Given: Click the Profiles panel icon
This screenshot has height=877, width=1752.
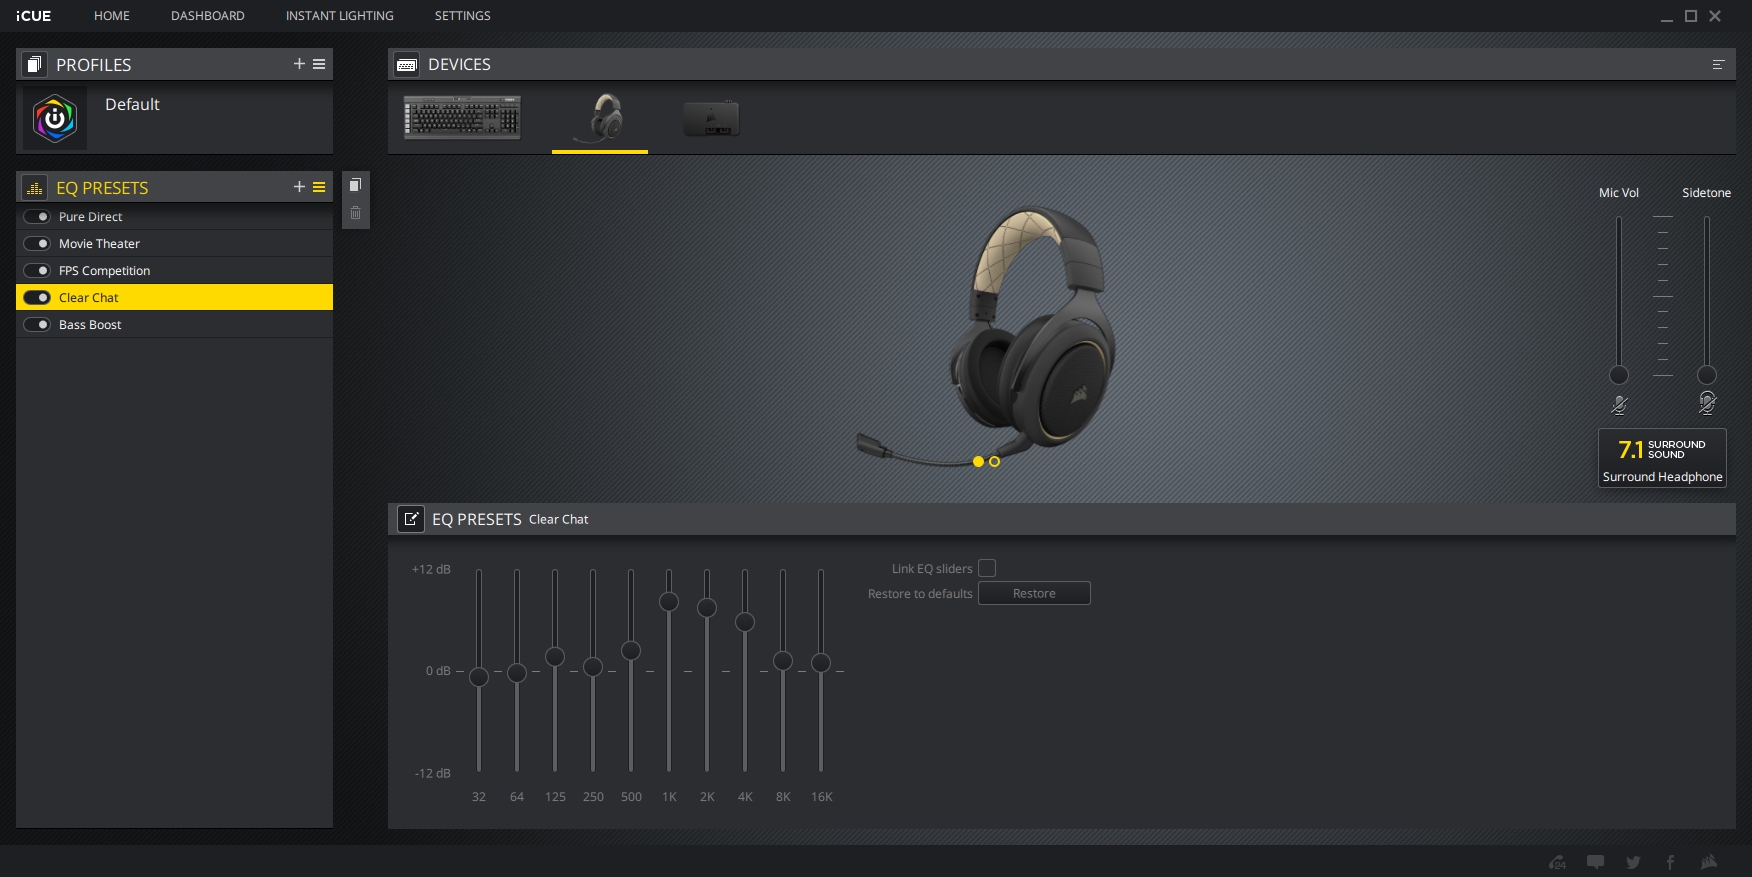Looking at the screenshot, I should coord(34,64).
